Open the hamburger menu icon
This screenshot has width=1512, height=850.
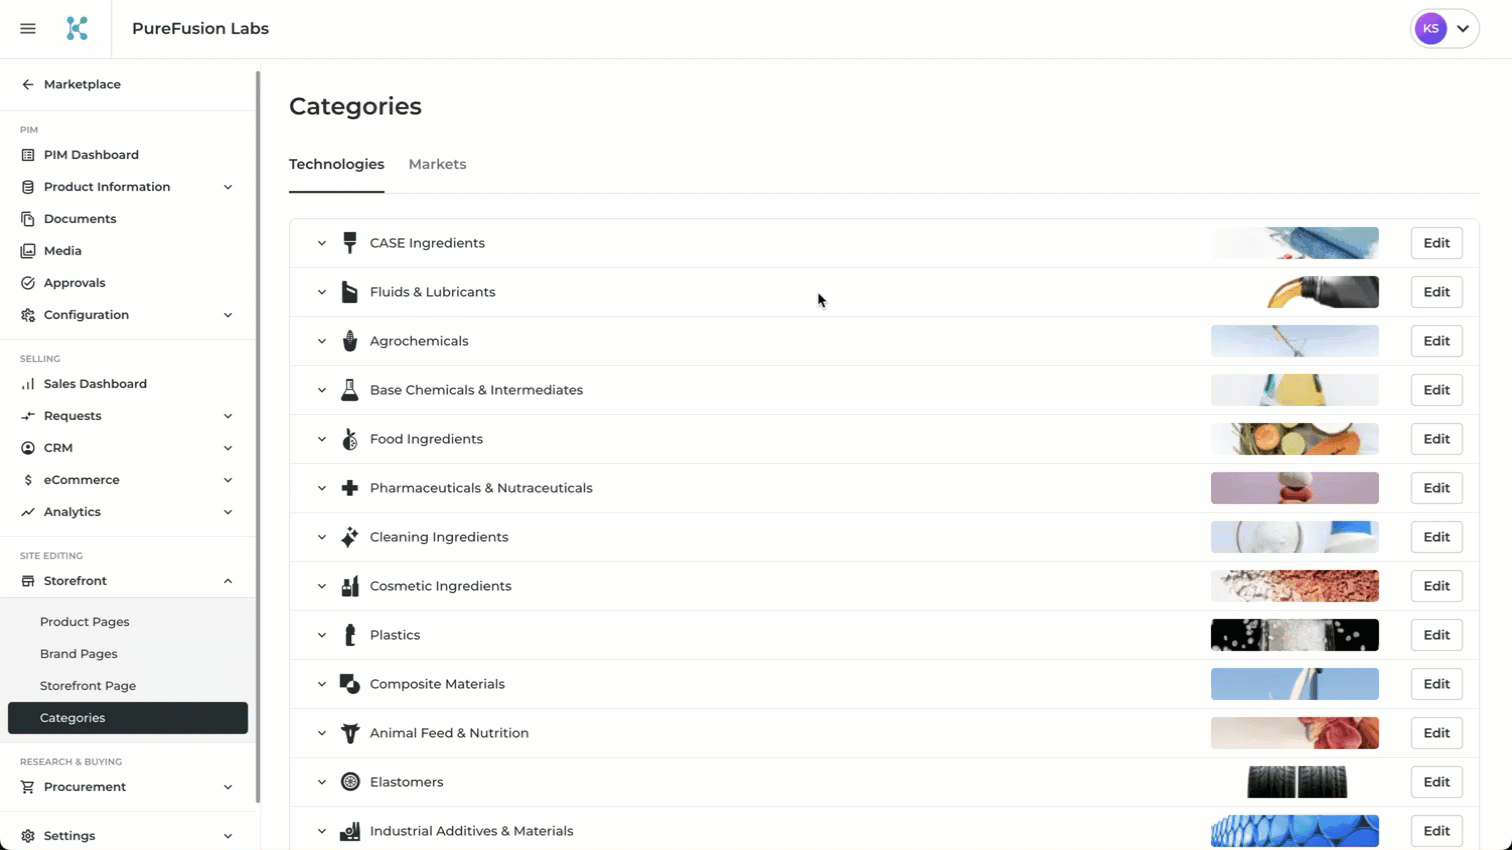[28, 29]
